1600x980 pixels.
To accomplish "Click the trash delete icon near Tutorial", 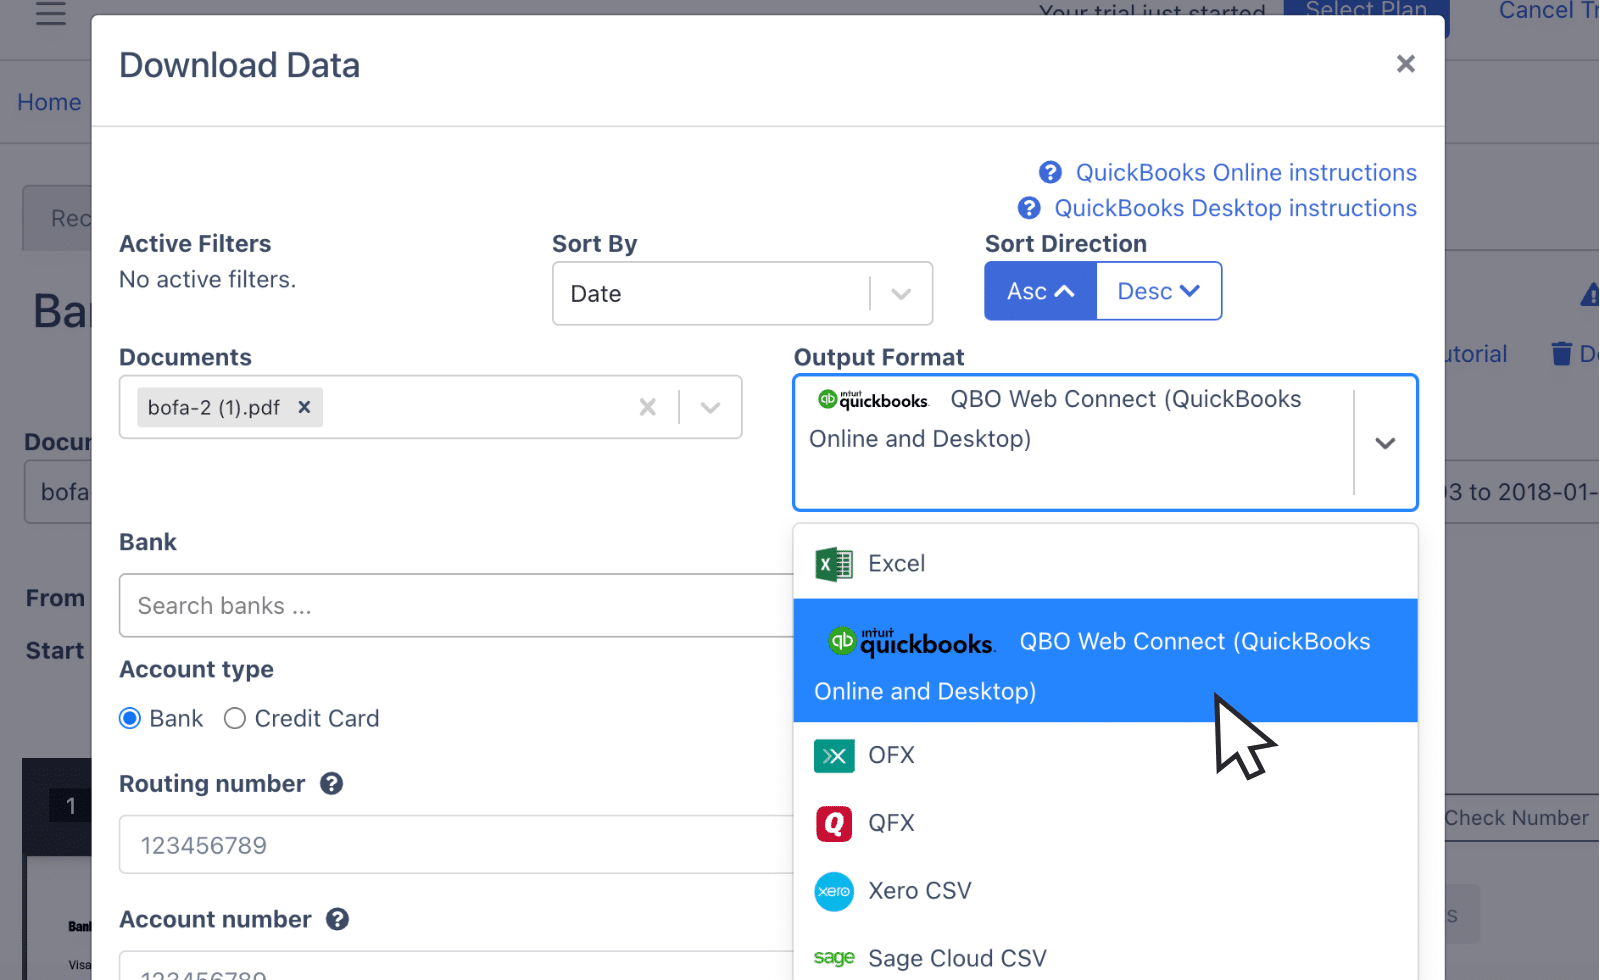I will tap(1560, 353).
